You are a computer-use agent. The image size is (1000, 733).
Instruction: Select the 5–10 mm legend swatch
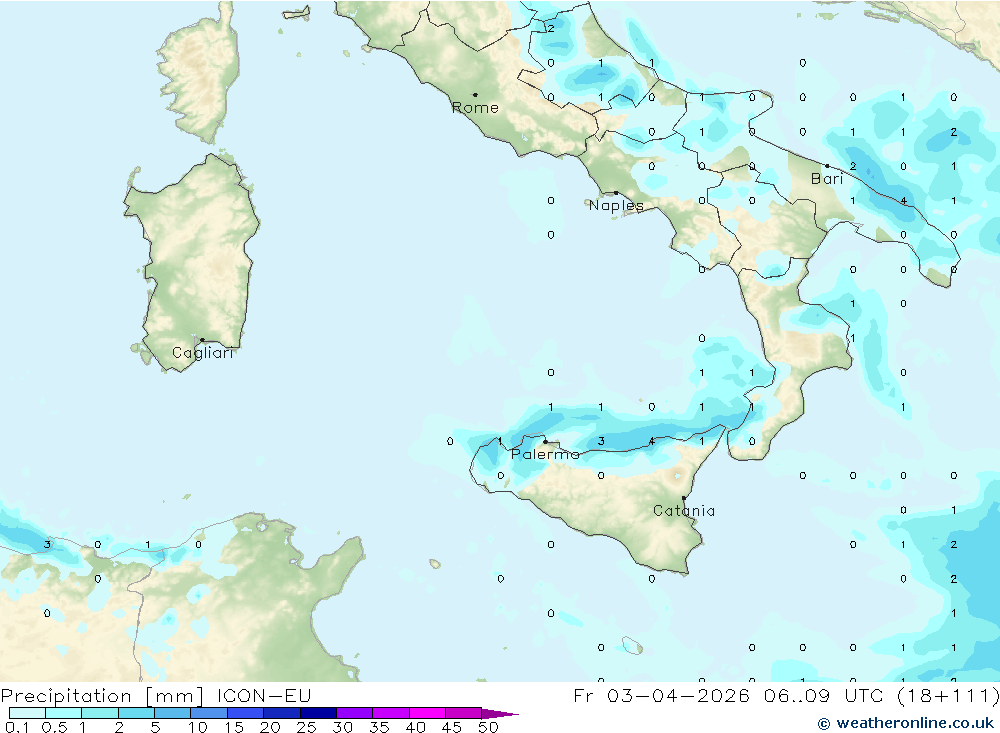(x=173, y=713)
